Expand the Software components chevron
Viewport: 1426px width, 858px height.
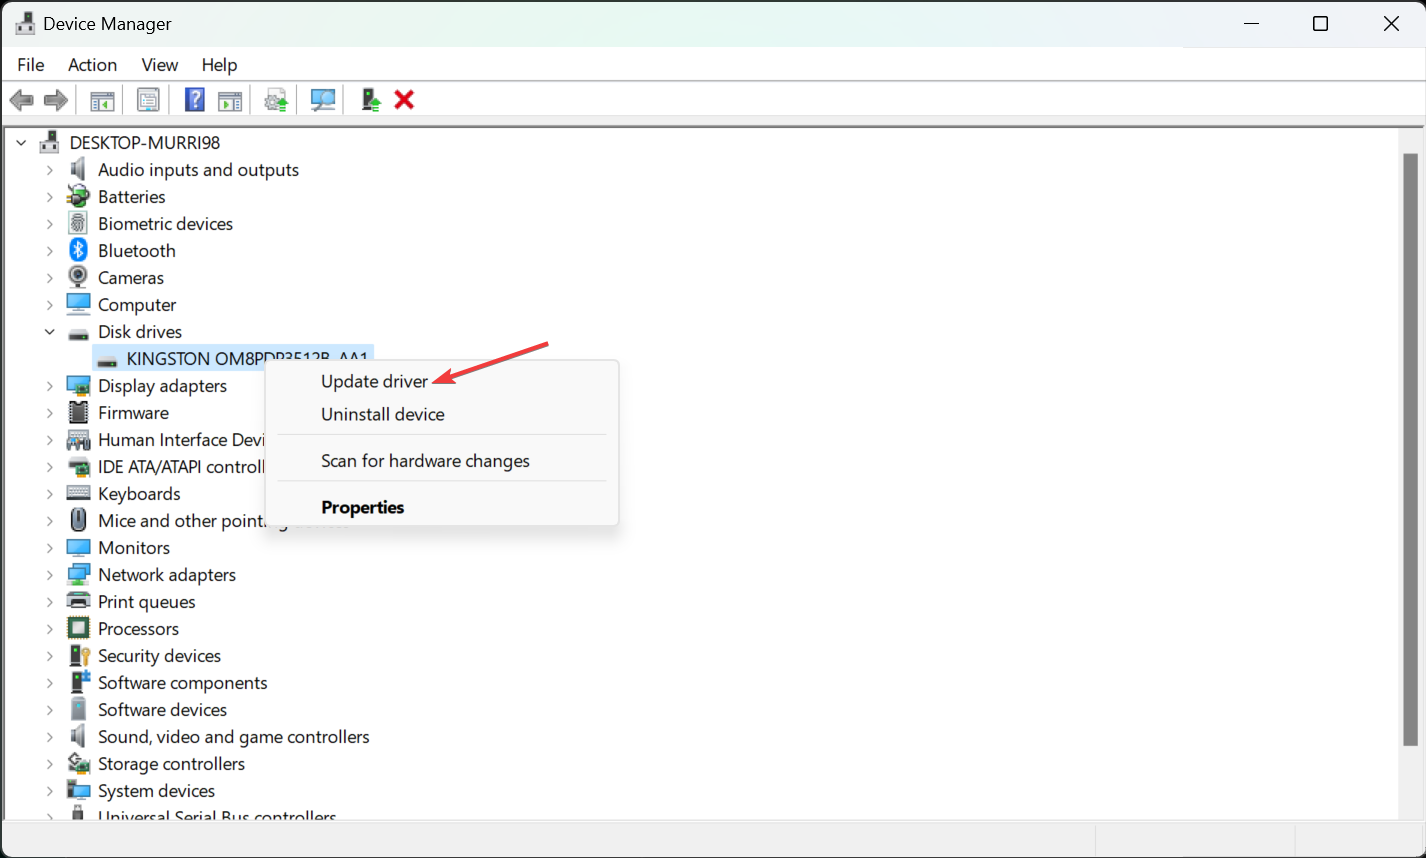(49, 683)
